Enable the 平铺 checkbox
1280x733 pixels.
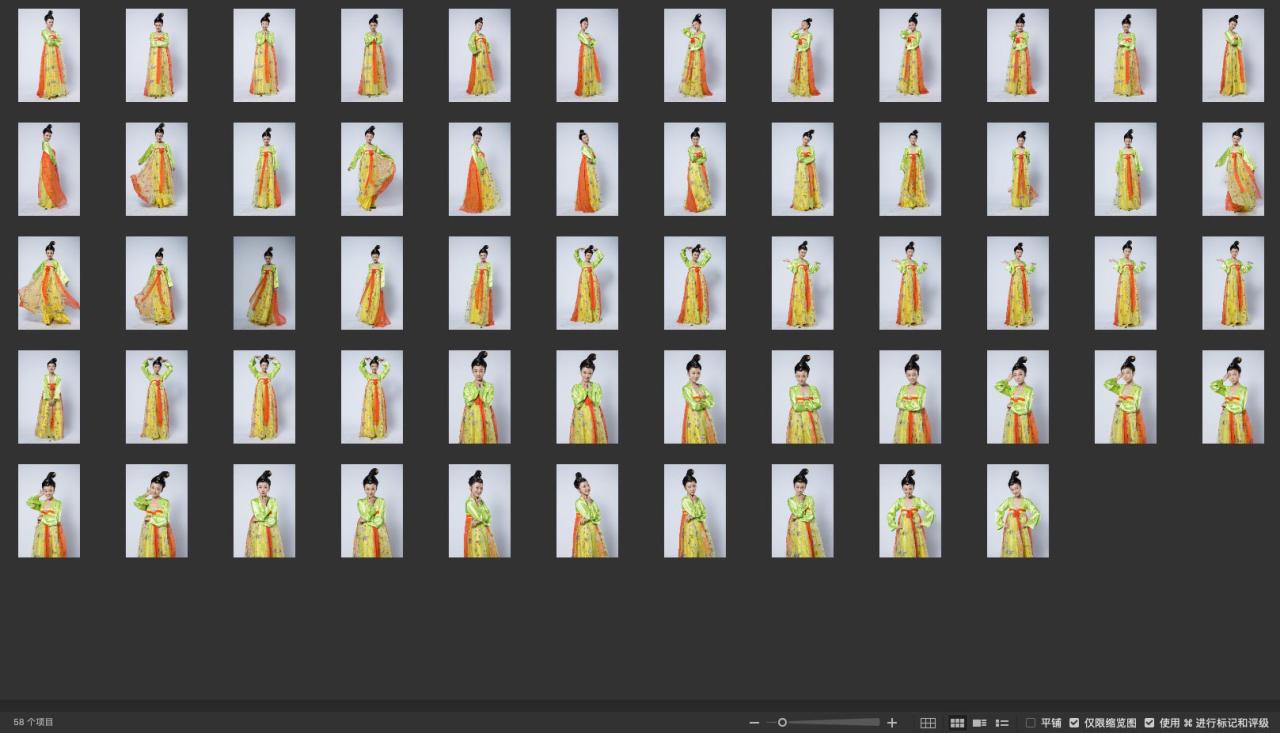pos(1031,723)
